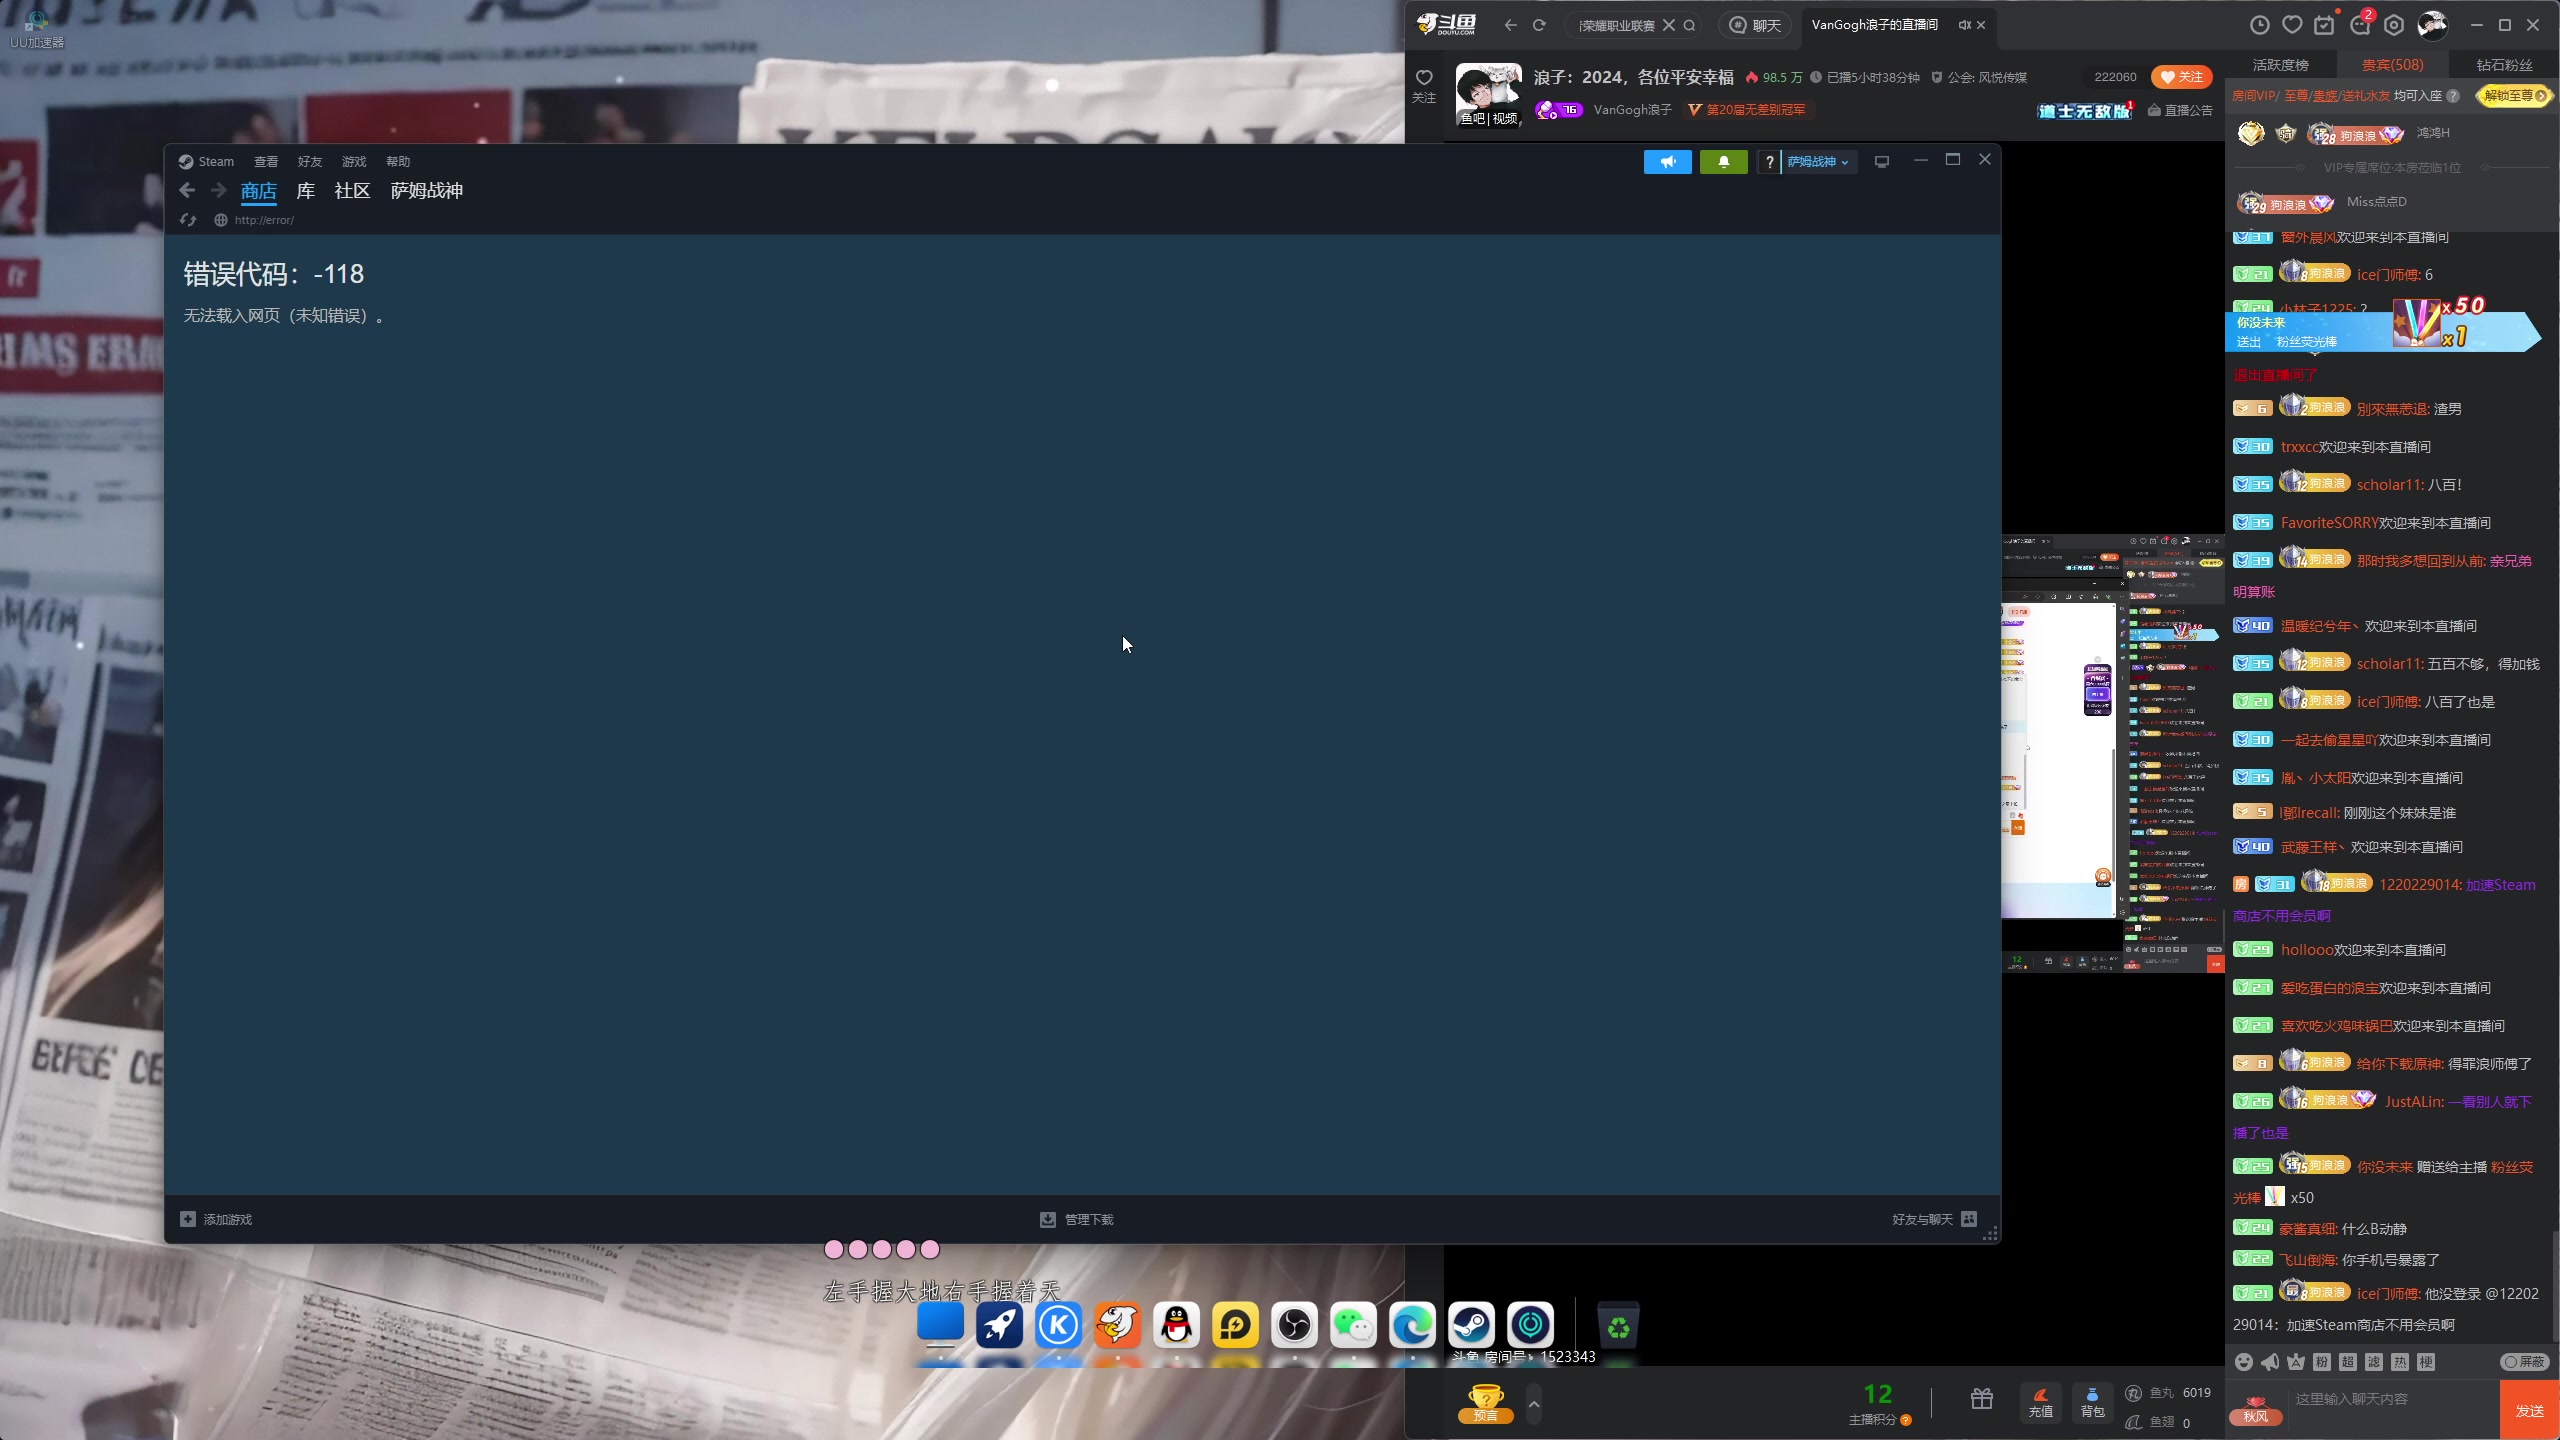Toggle the 梗 chat option
Screen dimensions: 2560x1440
coord(2426,1362)
